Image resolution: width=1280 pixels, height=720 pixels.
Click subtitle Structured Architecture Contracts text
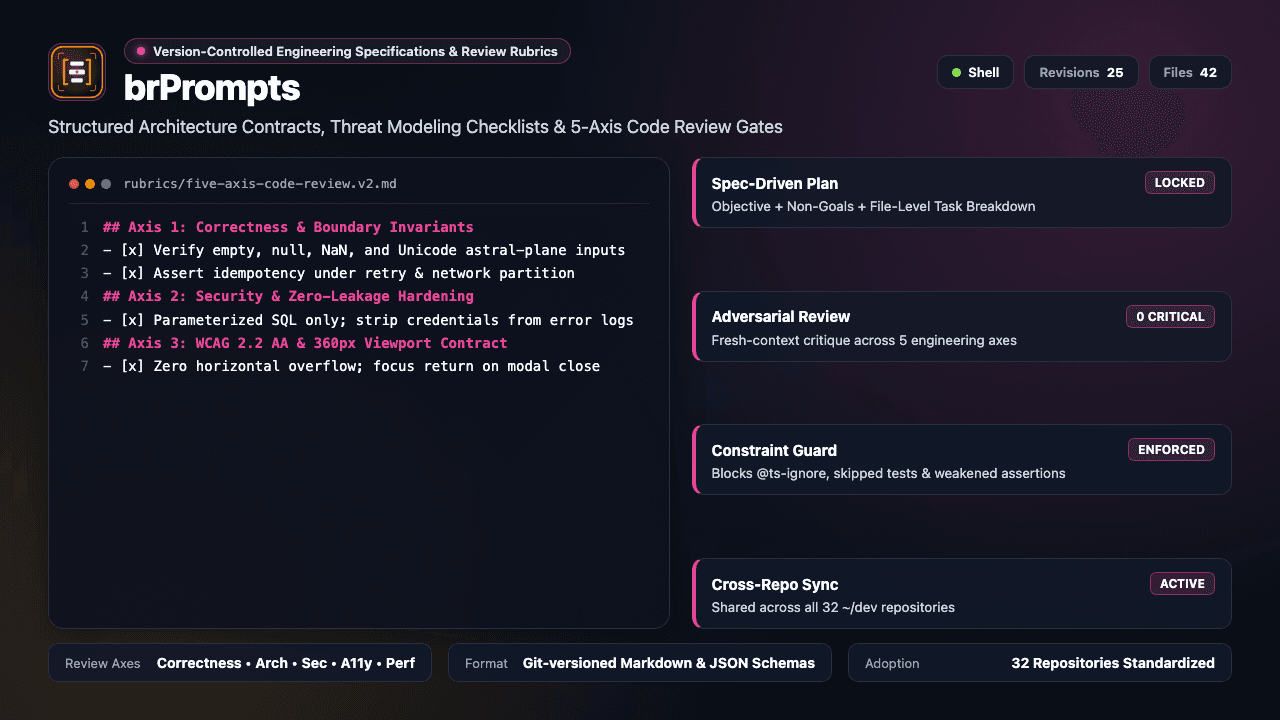pyautogui.click(x=415, y=127)
